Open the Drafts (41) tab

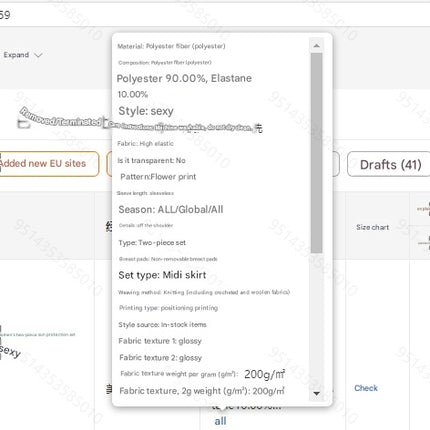(x=389, y=164)
